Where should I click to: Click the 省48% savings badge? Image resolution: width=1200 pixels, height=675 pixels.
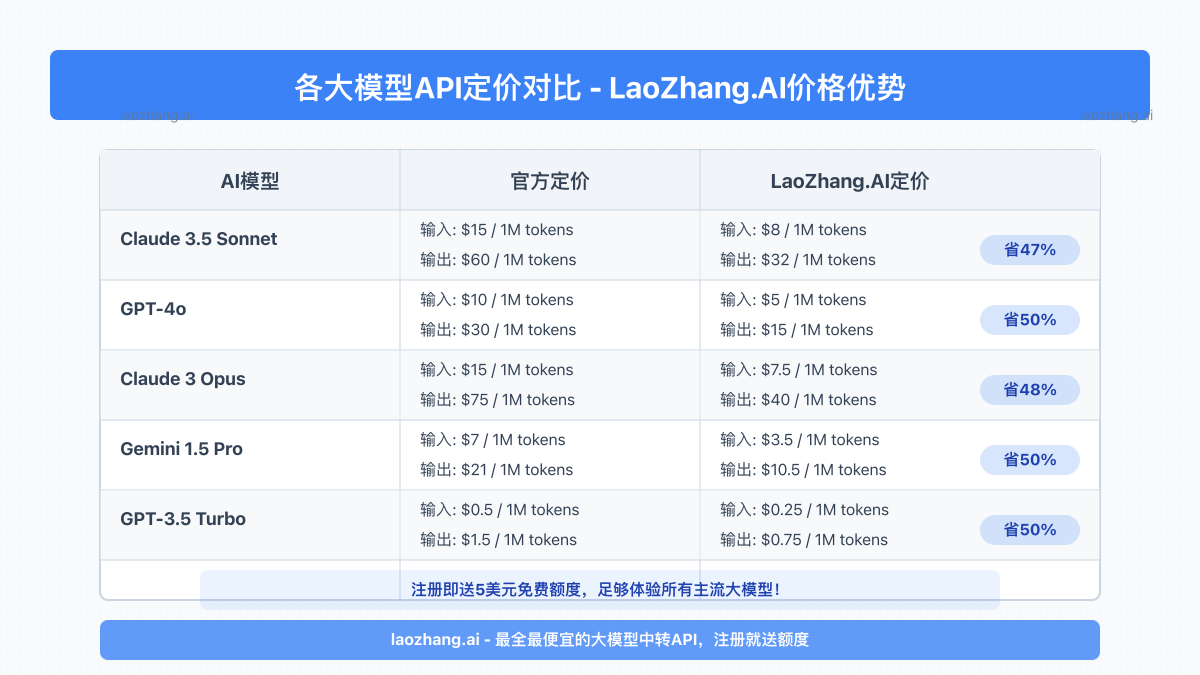pyautogui.click(x=1030, y=390)
